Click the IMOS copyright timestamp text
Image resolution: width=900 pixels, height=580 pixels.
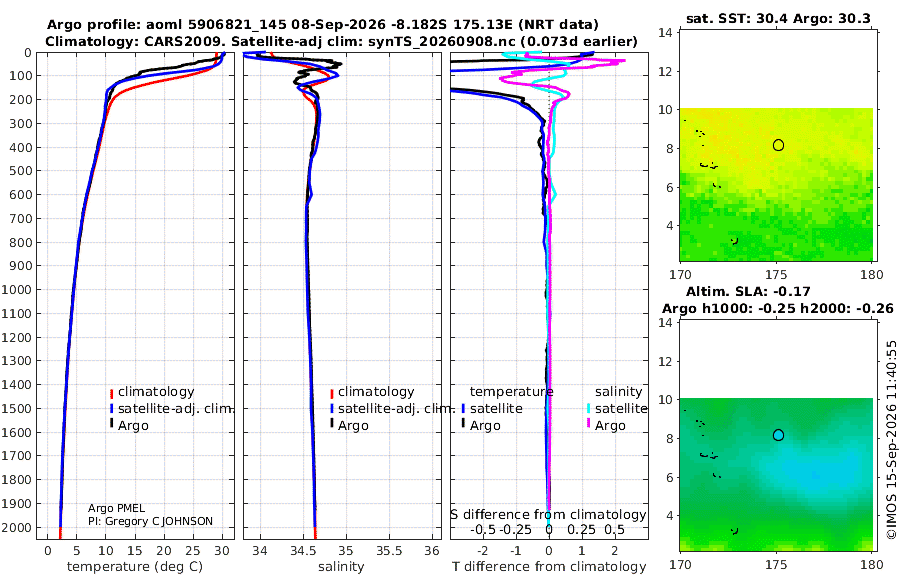[891, 439]
